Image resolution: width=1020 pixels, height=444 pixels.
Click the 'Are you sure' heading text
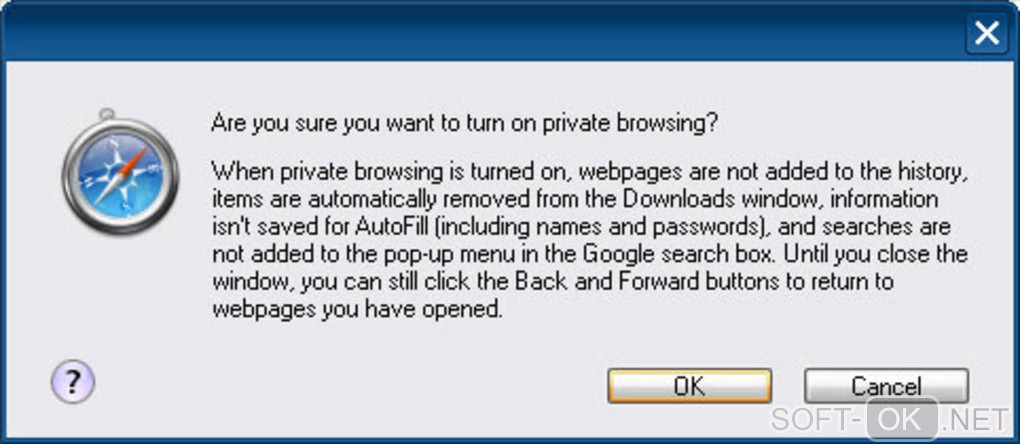pyautogui.click(x=465, y=124)
